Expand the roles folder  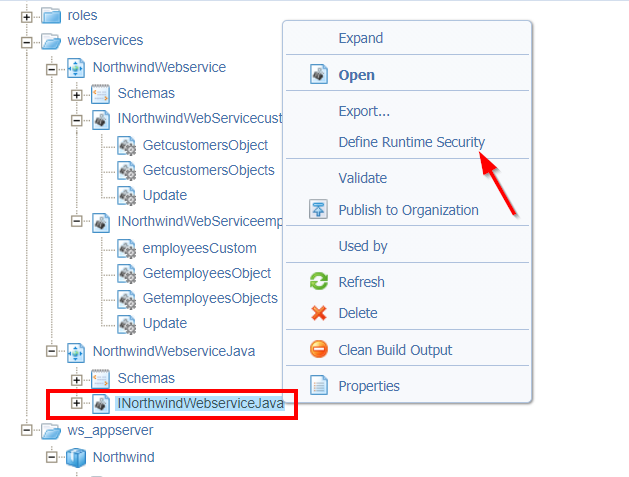[x=27, y=16]
